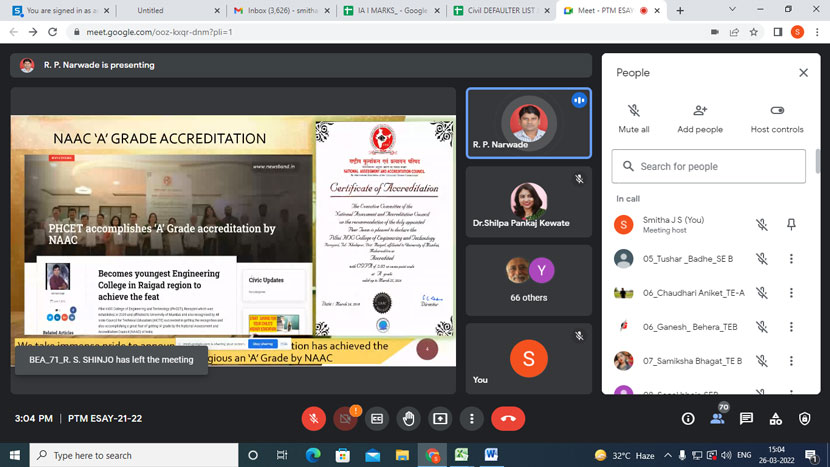Open more options three-dot menu in call bar
Image resolution: width=830 pixels, height=467 pixels.
tap(470, 418)
